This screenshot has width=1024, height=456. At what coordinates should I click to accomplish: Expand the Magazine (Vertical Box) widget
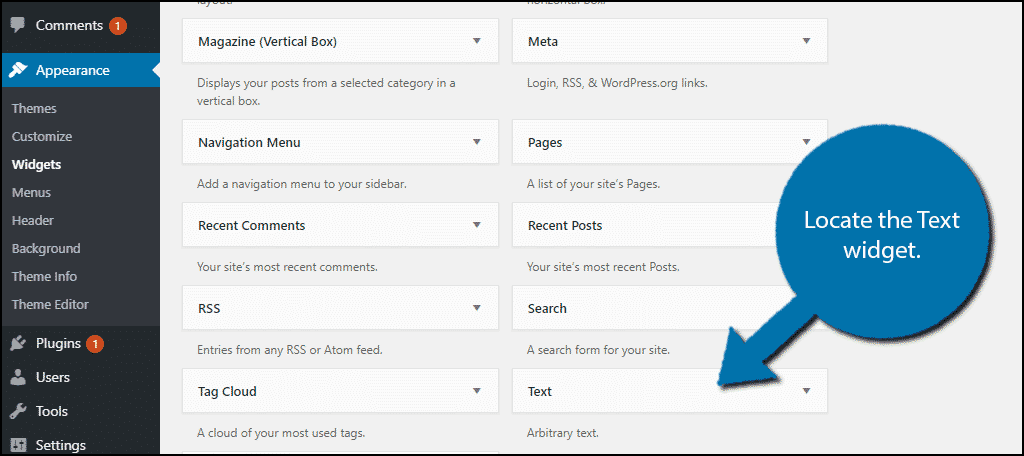click(x=477, y=42)
